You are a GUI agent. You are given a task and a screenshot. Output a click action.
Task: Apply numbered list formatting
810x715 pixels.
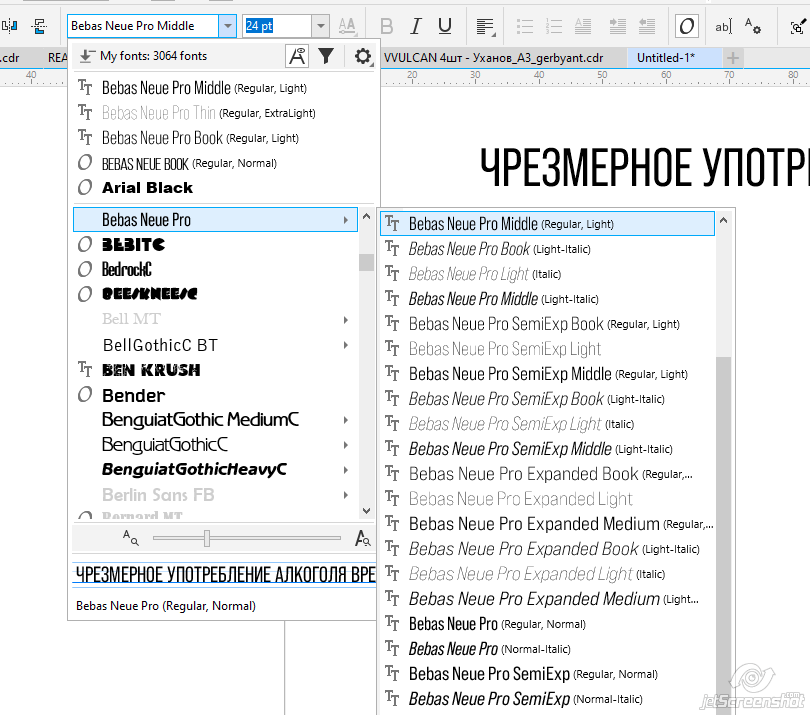pos(554,26)
